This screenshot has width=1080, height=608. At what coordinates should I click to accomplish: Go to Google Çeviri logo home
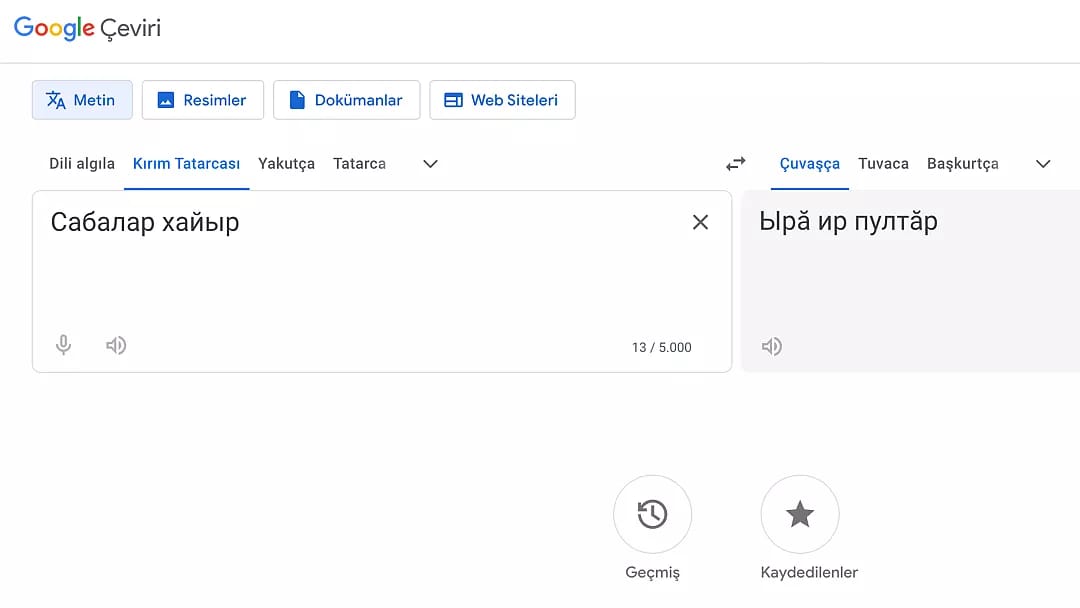pos(87,28)
